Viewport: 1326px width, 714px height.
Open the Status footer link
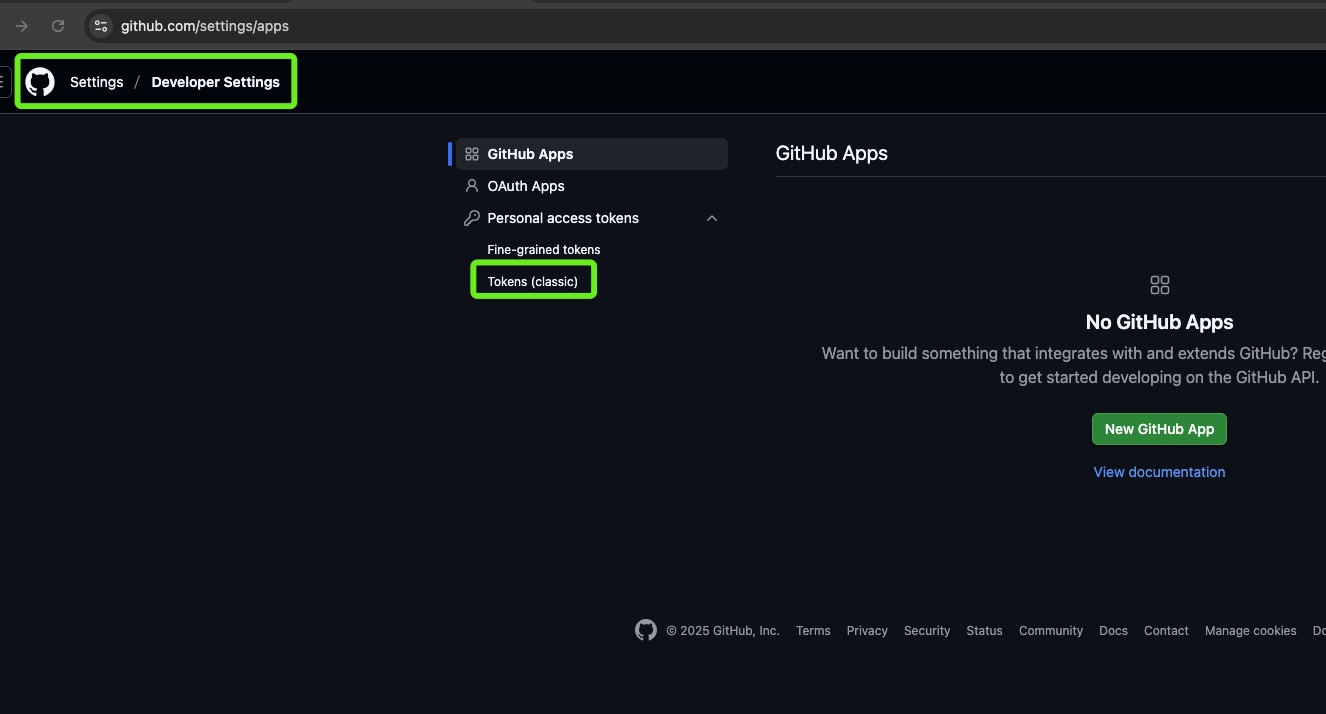pyautogui.click(x=984, y=631)
